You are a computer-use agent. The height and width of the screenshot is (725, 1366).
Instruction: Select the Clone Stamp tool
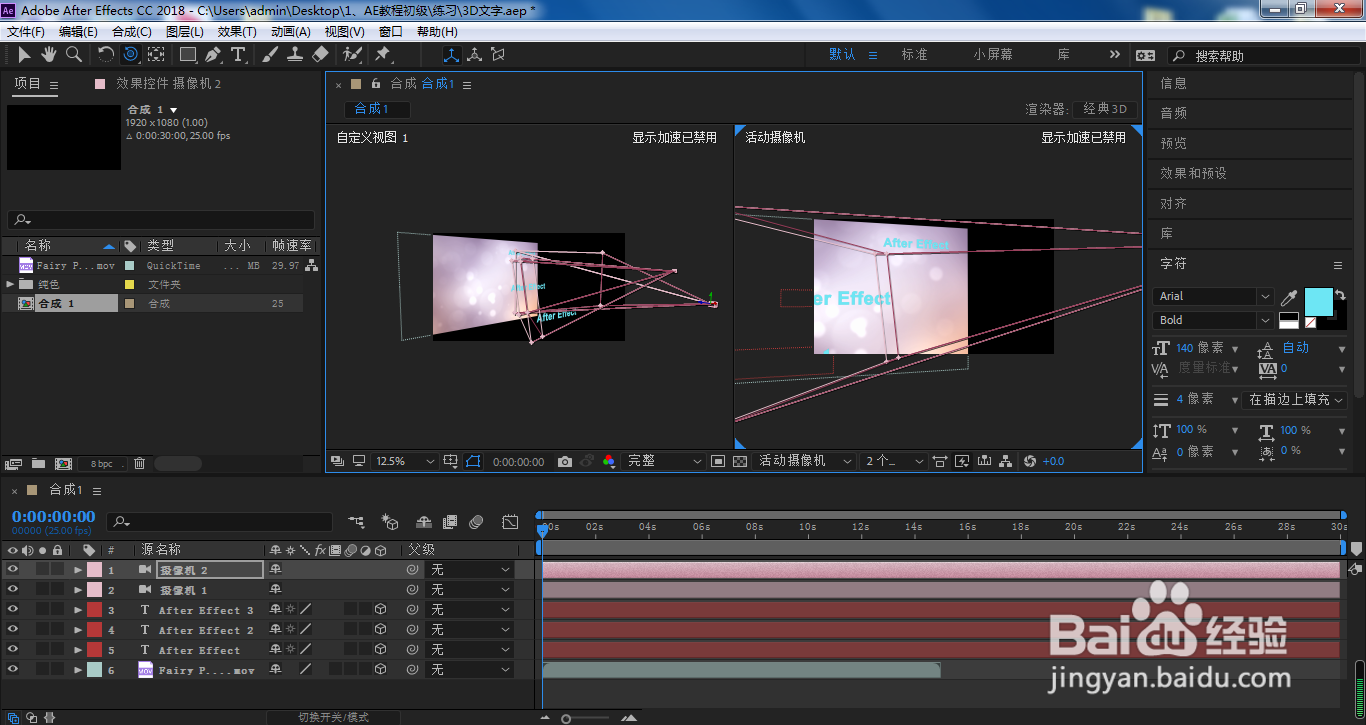[295, 54]
